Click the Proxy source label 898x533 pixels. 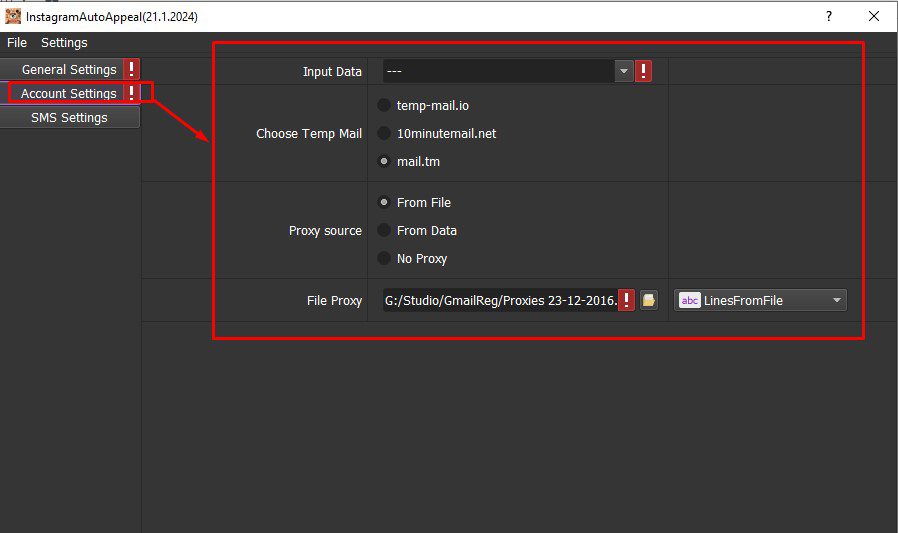(x=325, y=230)
